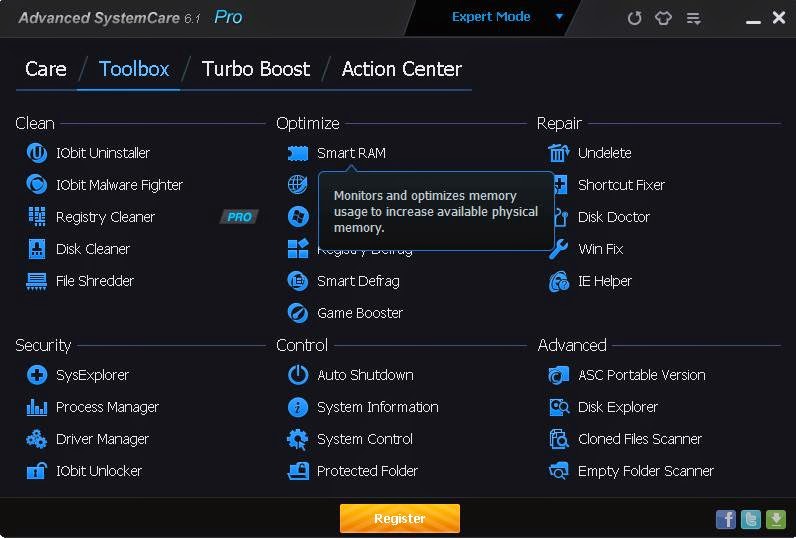Click the Registry Cleaner grid icon

tap(37, 217)
